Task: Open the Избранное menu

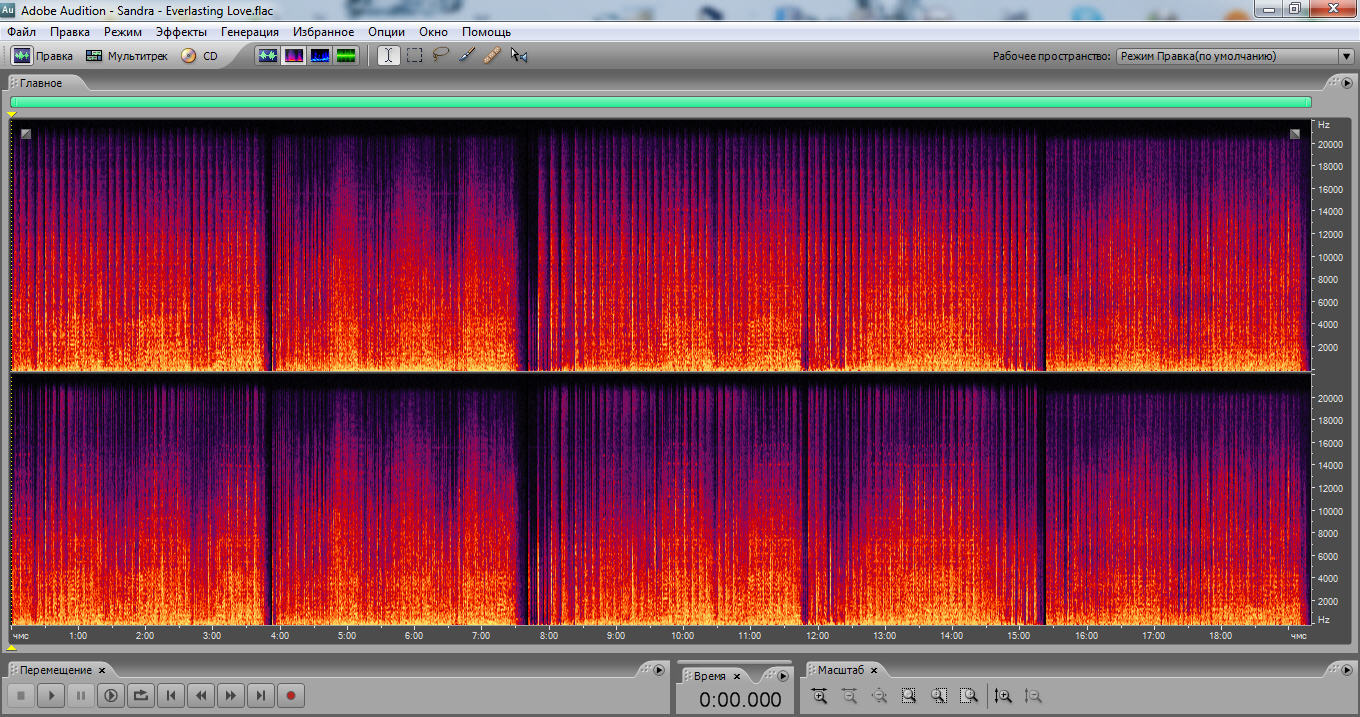Action: pos(323,32)
